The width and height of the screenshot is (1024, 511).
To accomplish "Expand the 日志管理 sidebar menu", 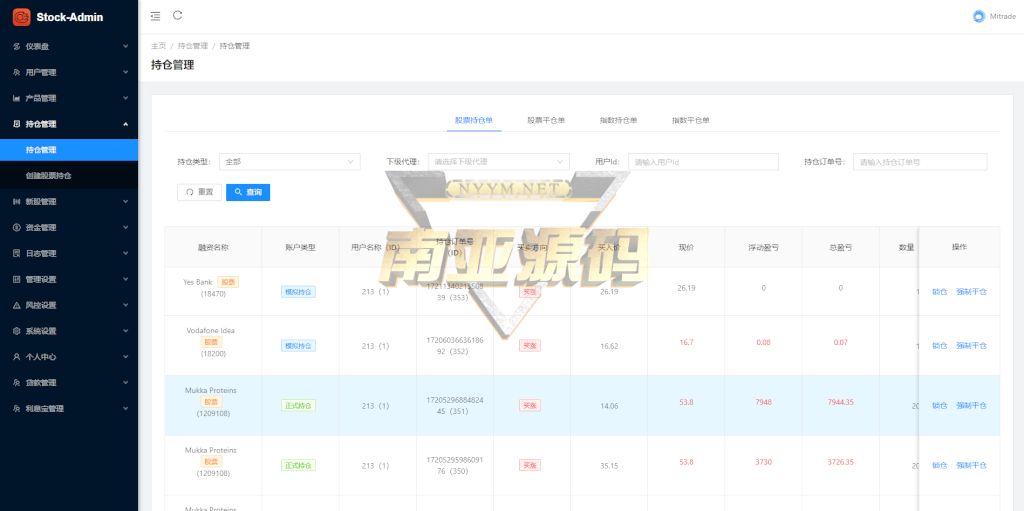I will [x=68, y=253].
